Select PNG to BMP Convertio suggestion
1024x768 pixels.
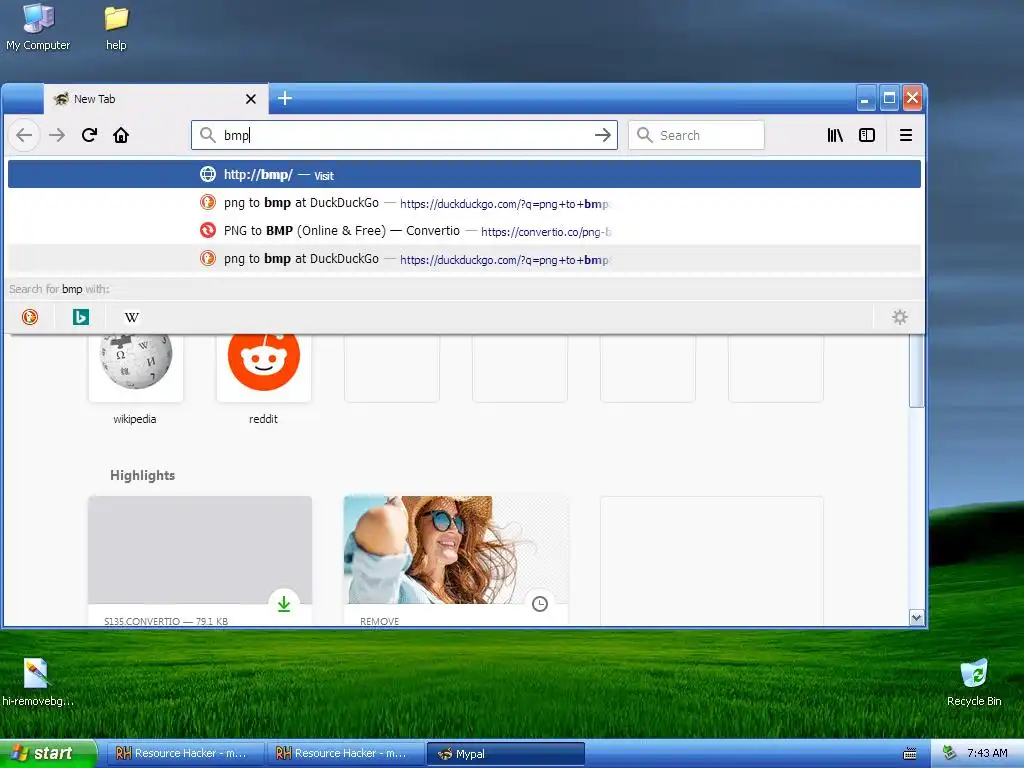click(464, 231)
